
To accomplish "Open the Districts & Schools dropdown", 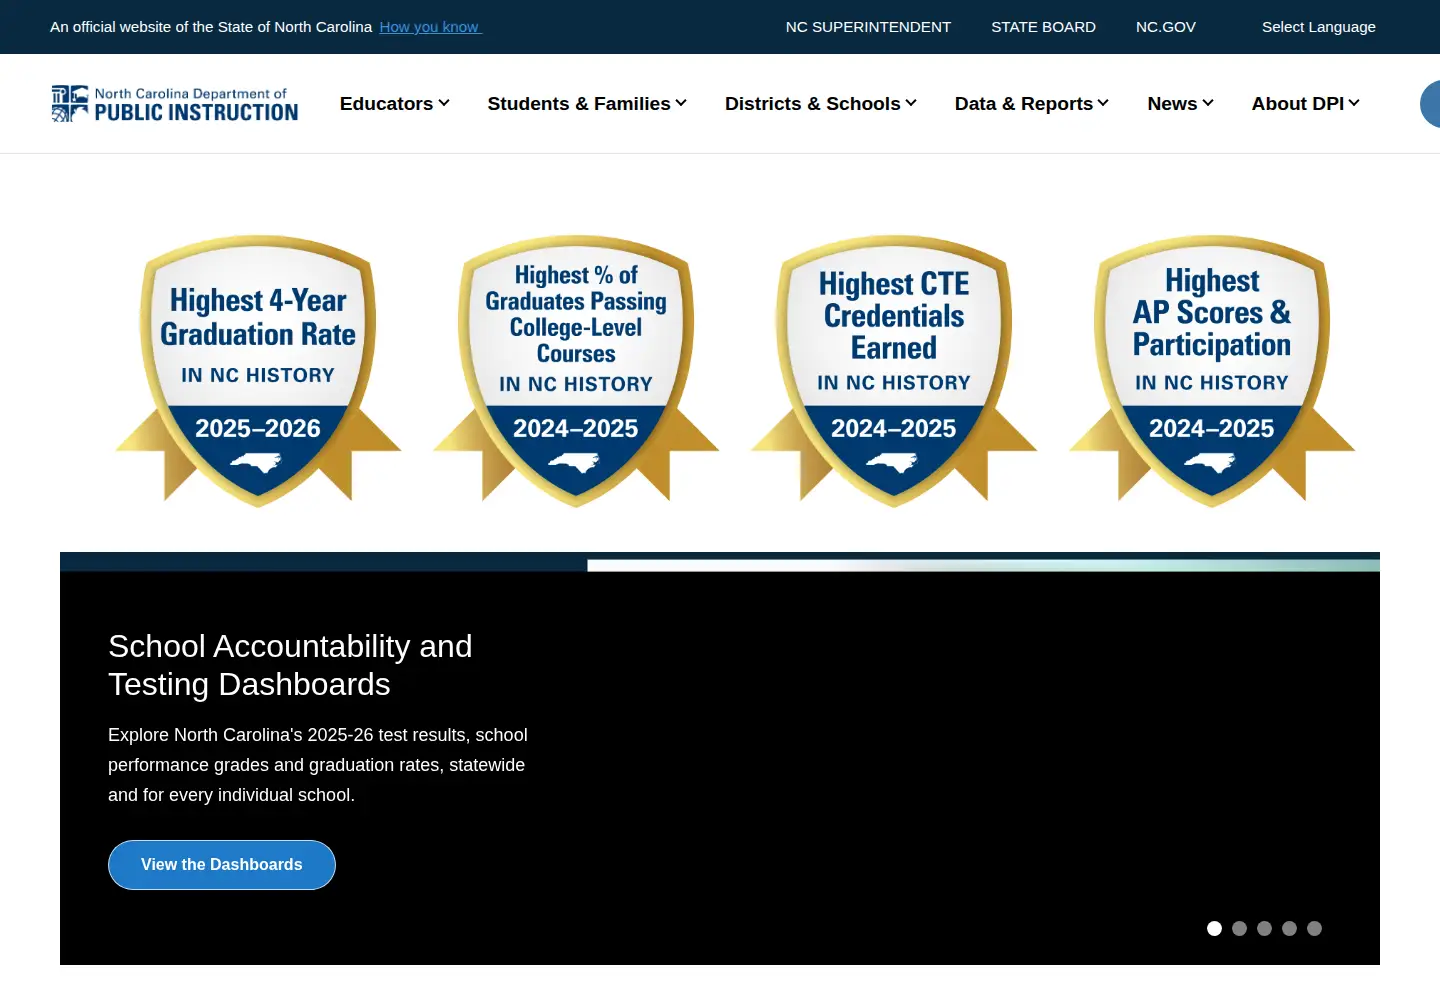I will [821, 104].
